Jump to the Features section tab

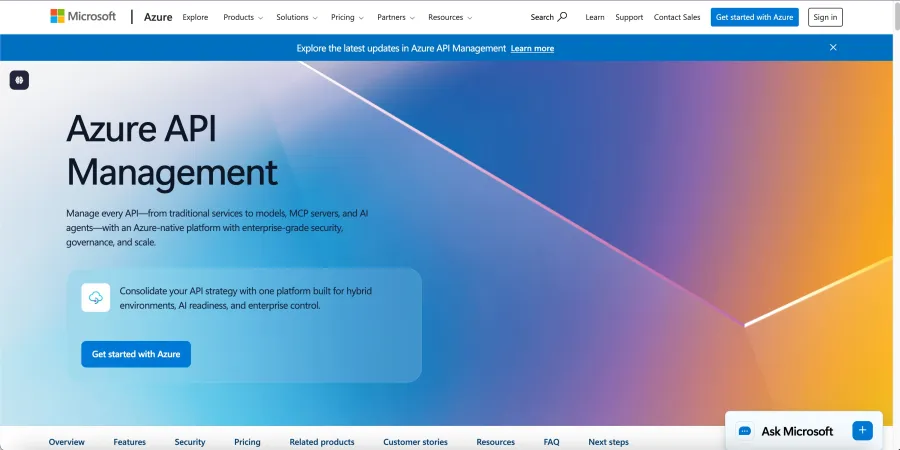tap(130, 442)
